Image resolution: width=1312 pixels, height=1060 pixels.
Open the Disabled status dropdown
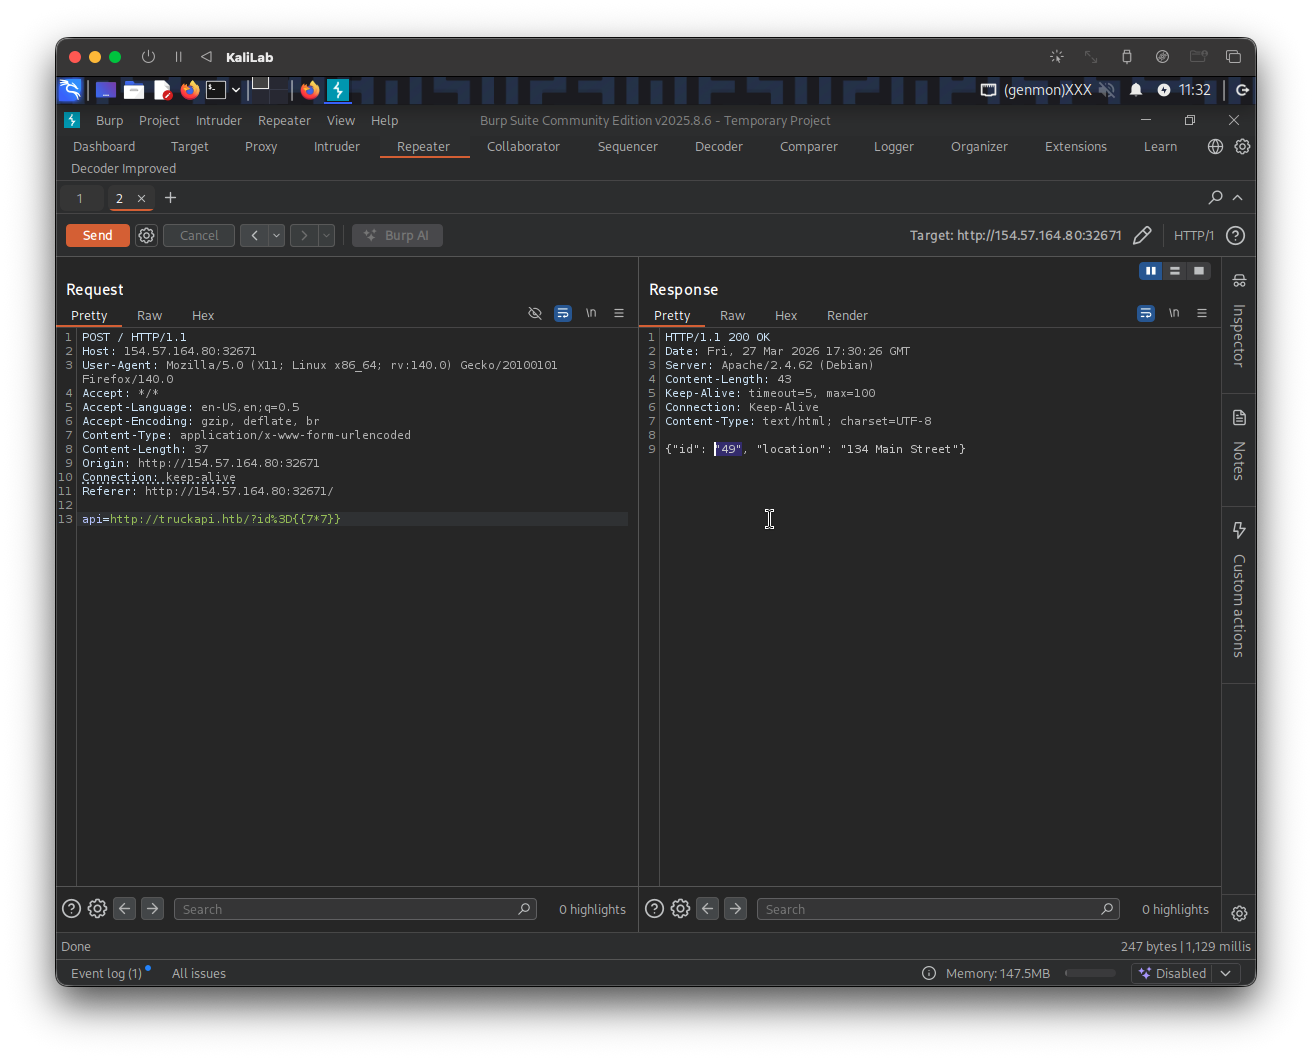coord(1186,974)
